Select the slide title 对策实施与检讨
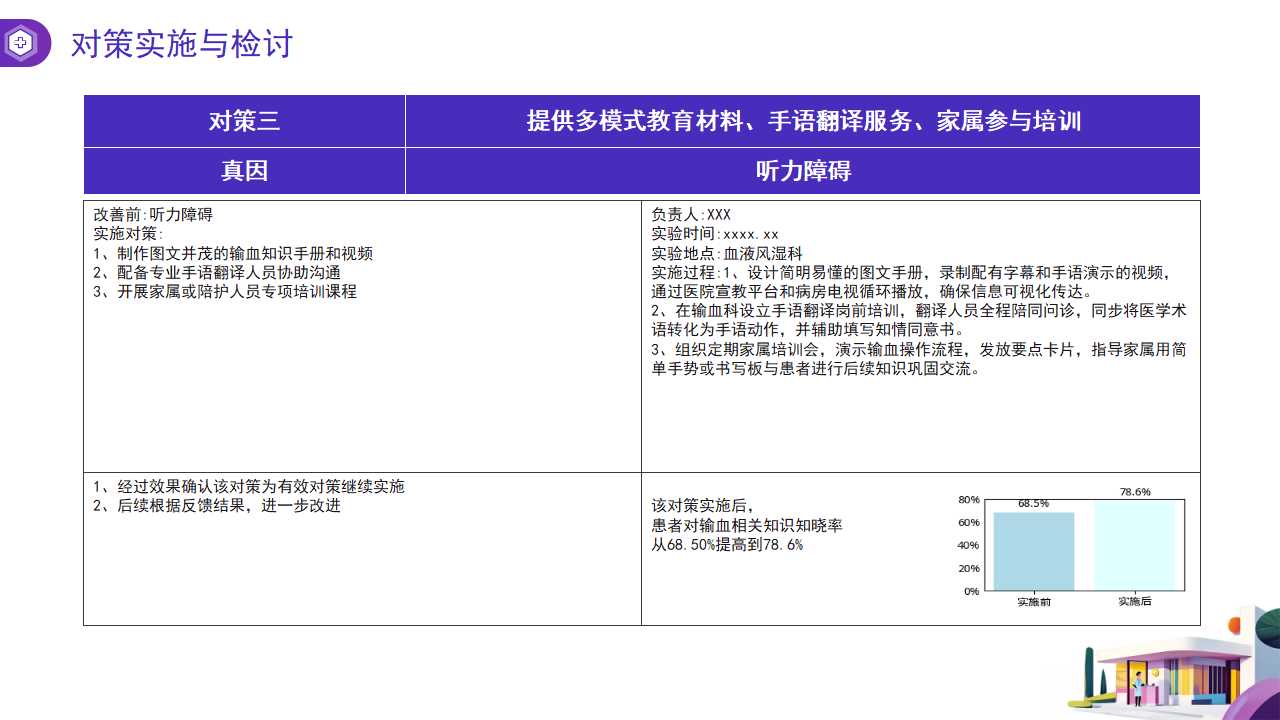The image size is (1280, 720). (x=181, y=44)
